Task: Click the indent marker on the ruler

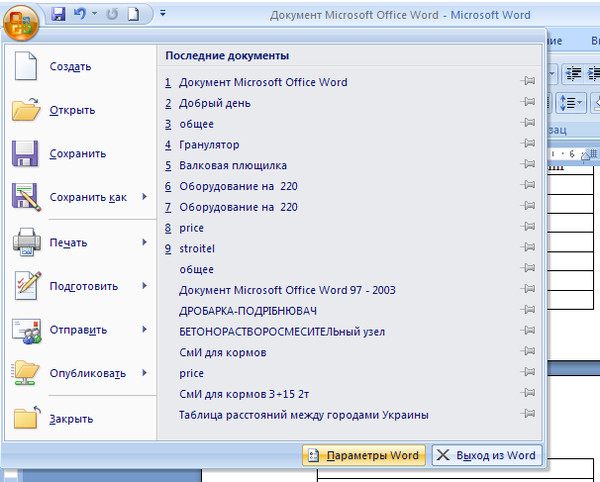Action: click(x=585, y=156)
